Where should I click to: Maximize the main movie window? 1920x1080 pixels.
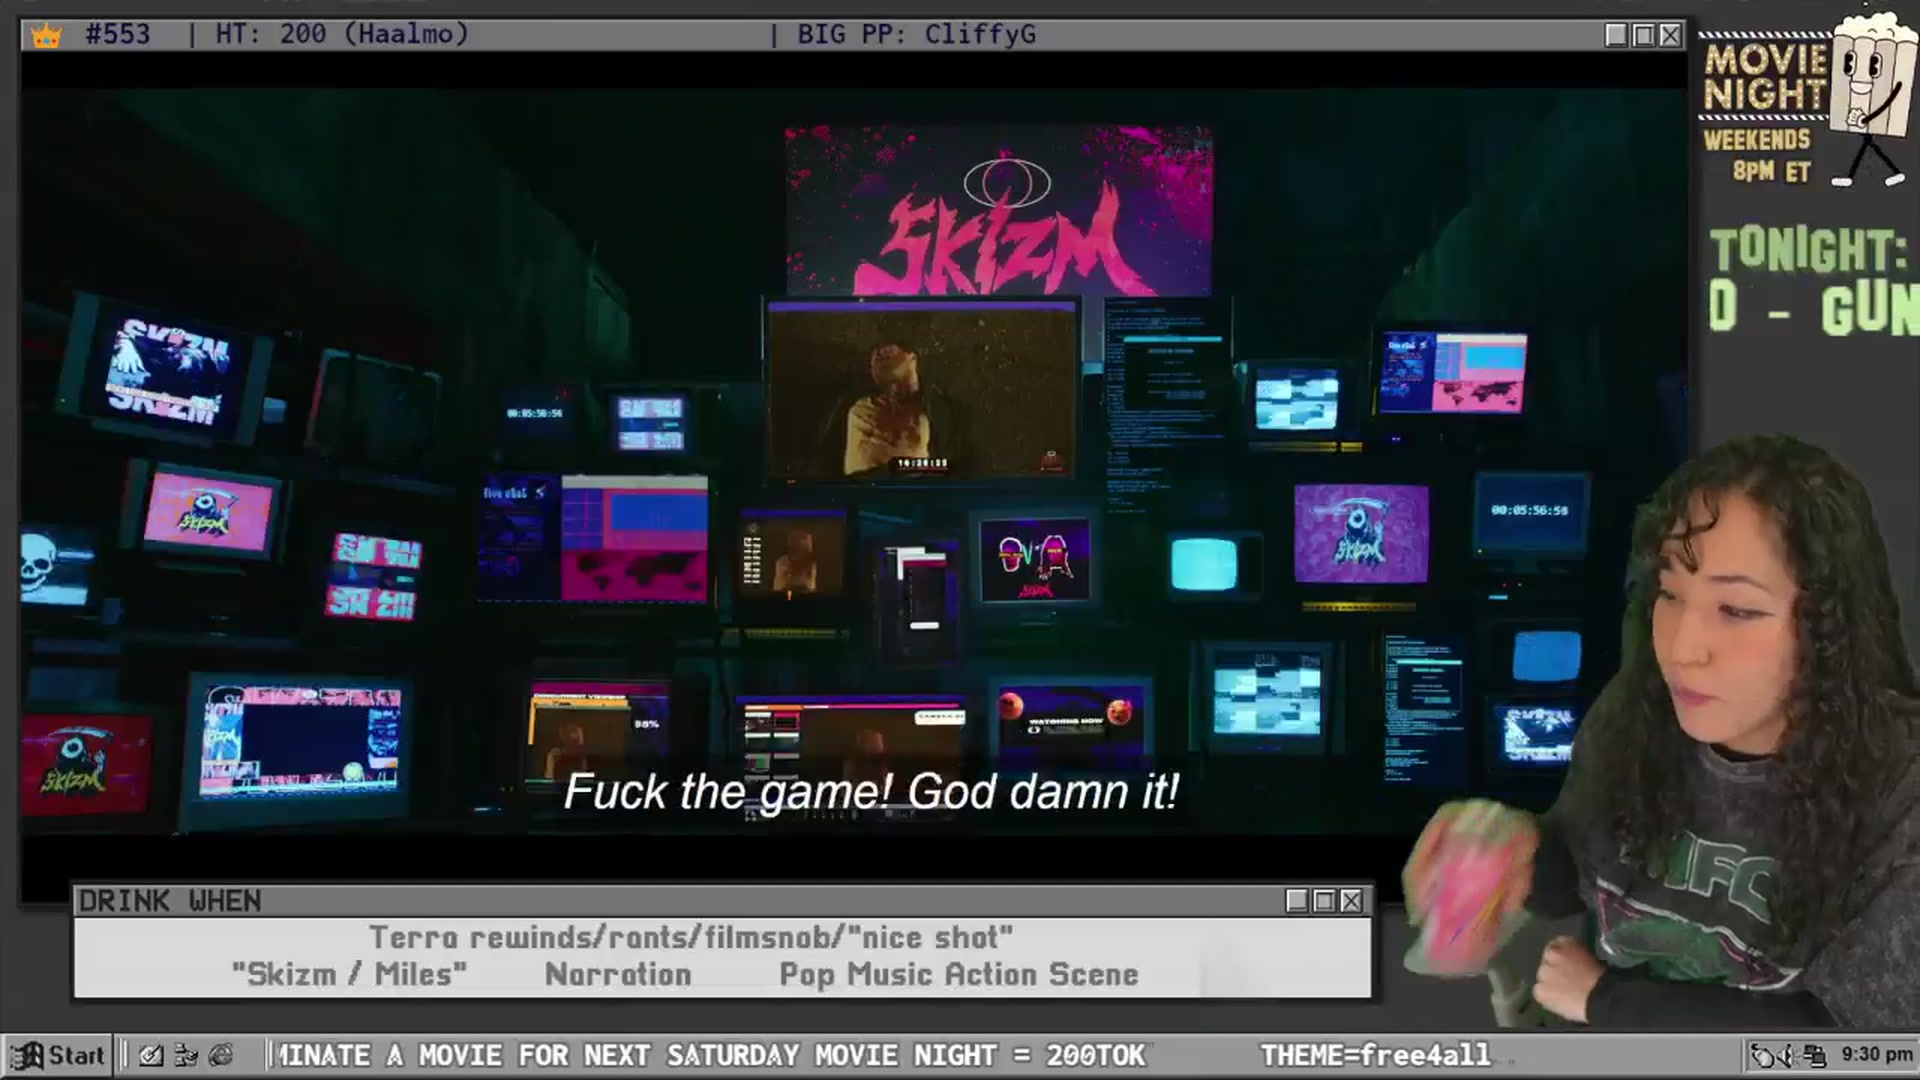click(x=1643, y=35)
